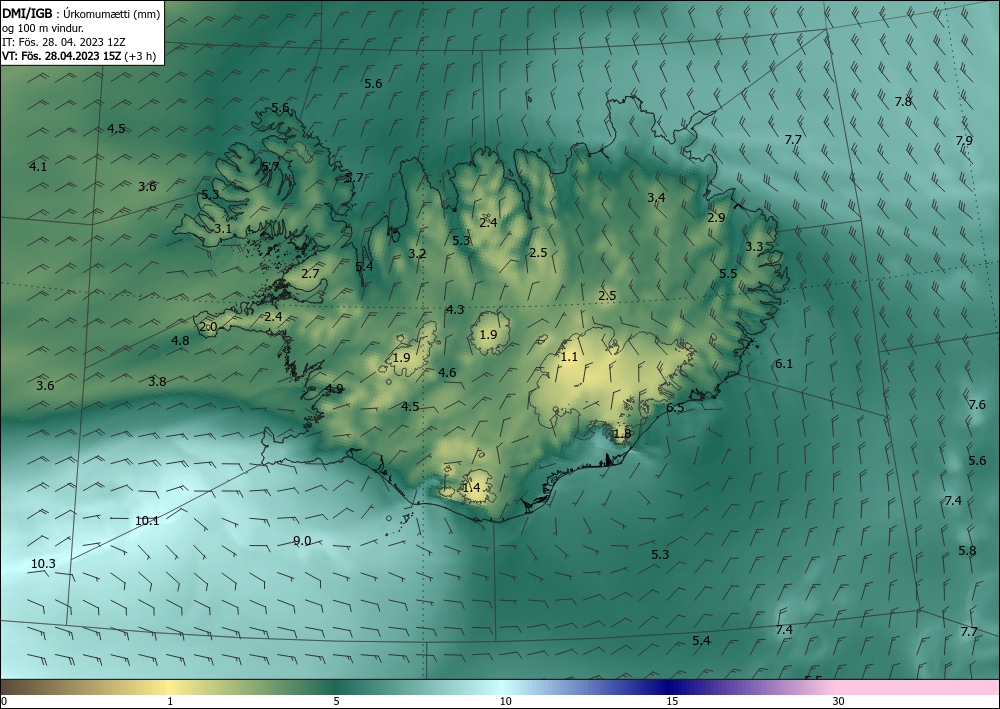The width and height of the screenshot is (1000, 709).
Task: Select the 4.6 value on the map
Action: 447,372
